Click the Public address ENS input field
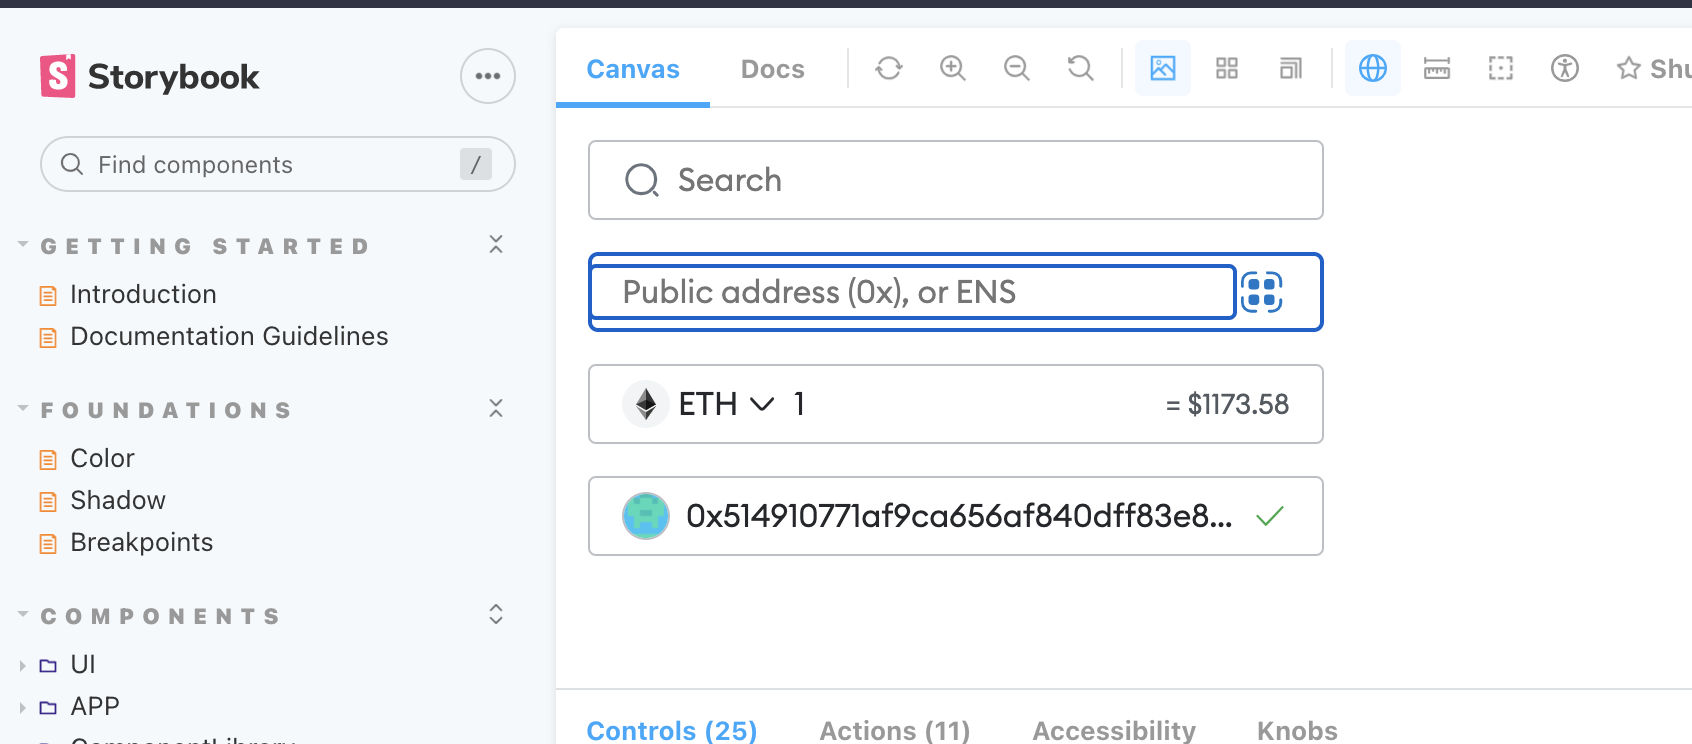Viewport: 1692px width, 744px height. coord(912,292)
